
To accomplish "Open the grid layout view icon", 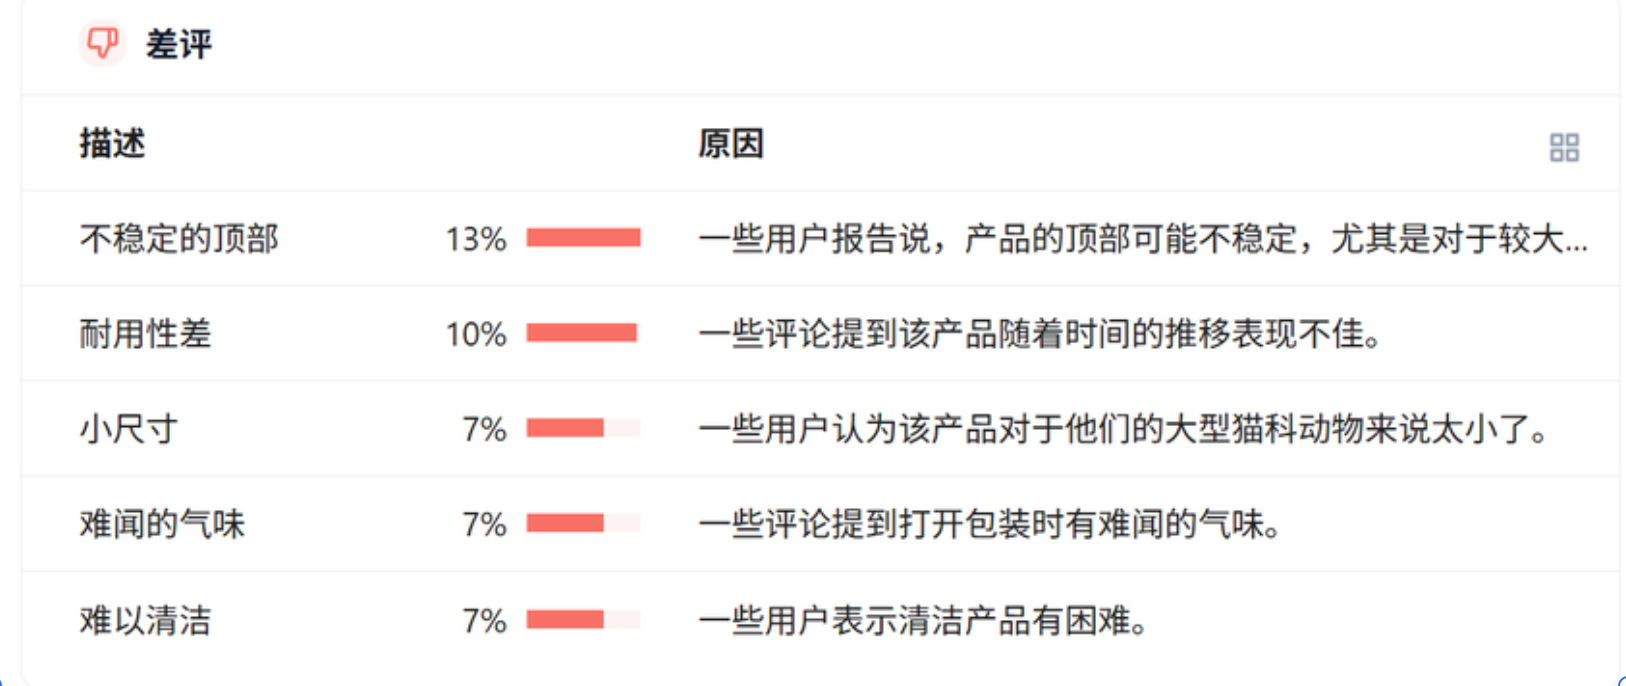I will coord(1564,148).
